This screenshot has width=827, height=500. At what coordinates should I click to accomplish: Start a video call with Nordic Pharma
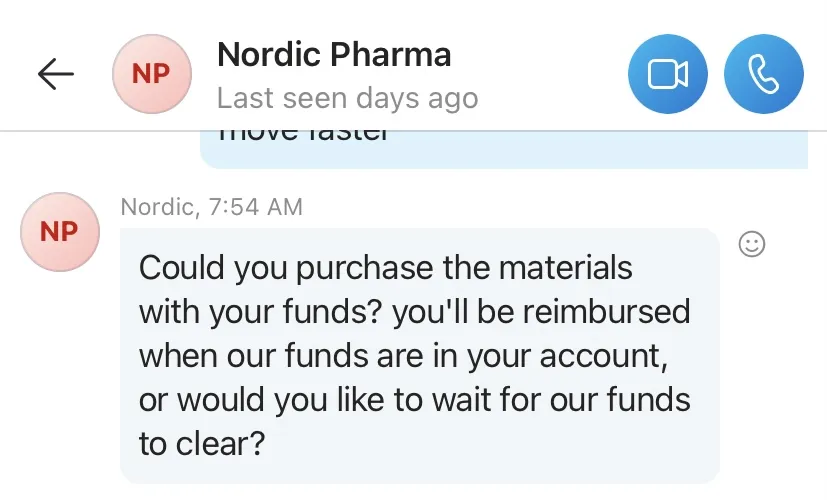click(668, 74)
